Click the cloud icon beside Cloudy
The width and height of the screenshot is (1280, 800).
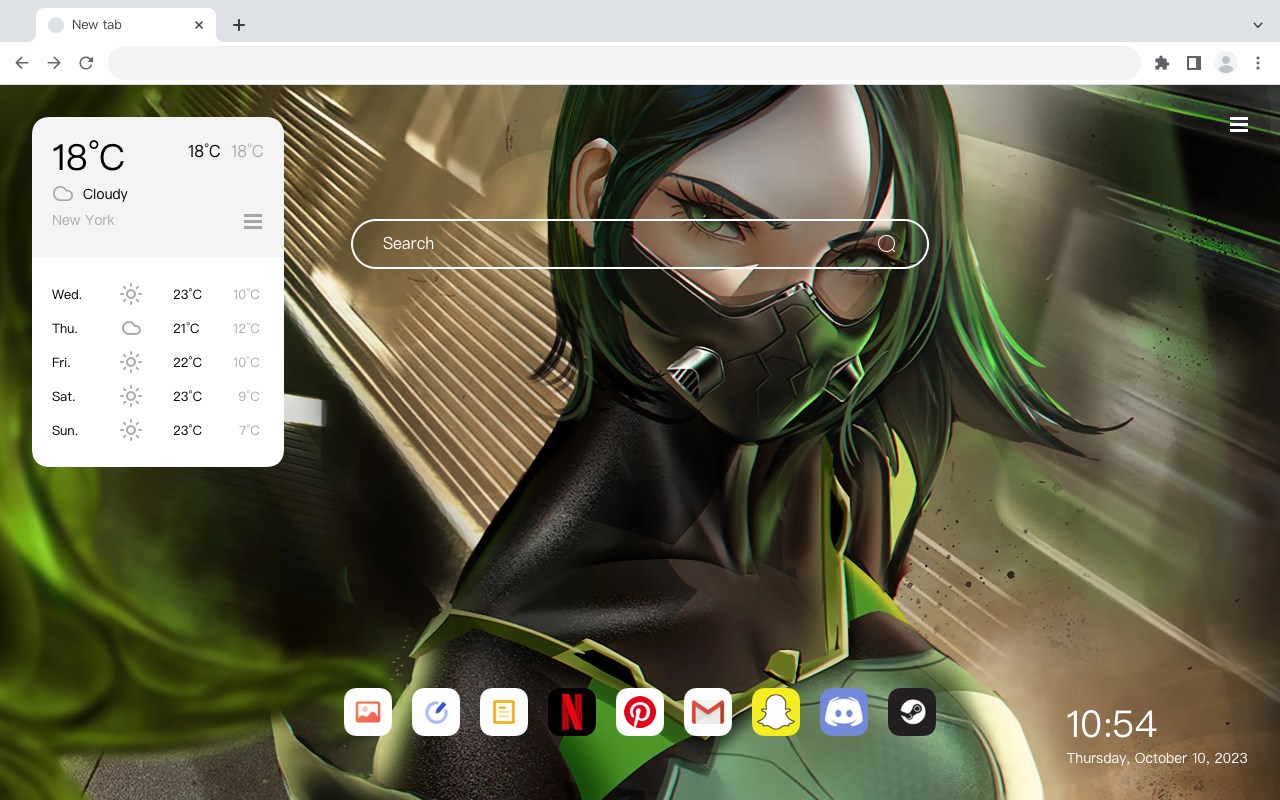coord(63,194)
